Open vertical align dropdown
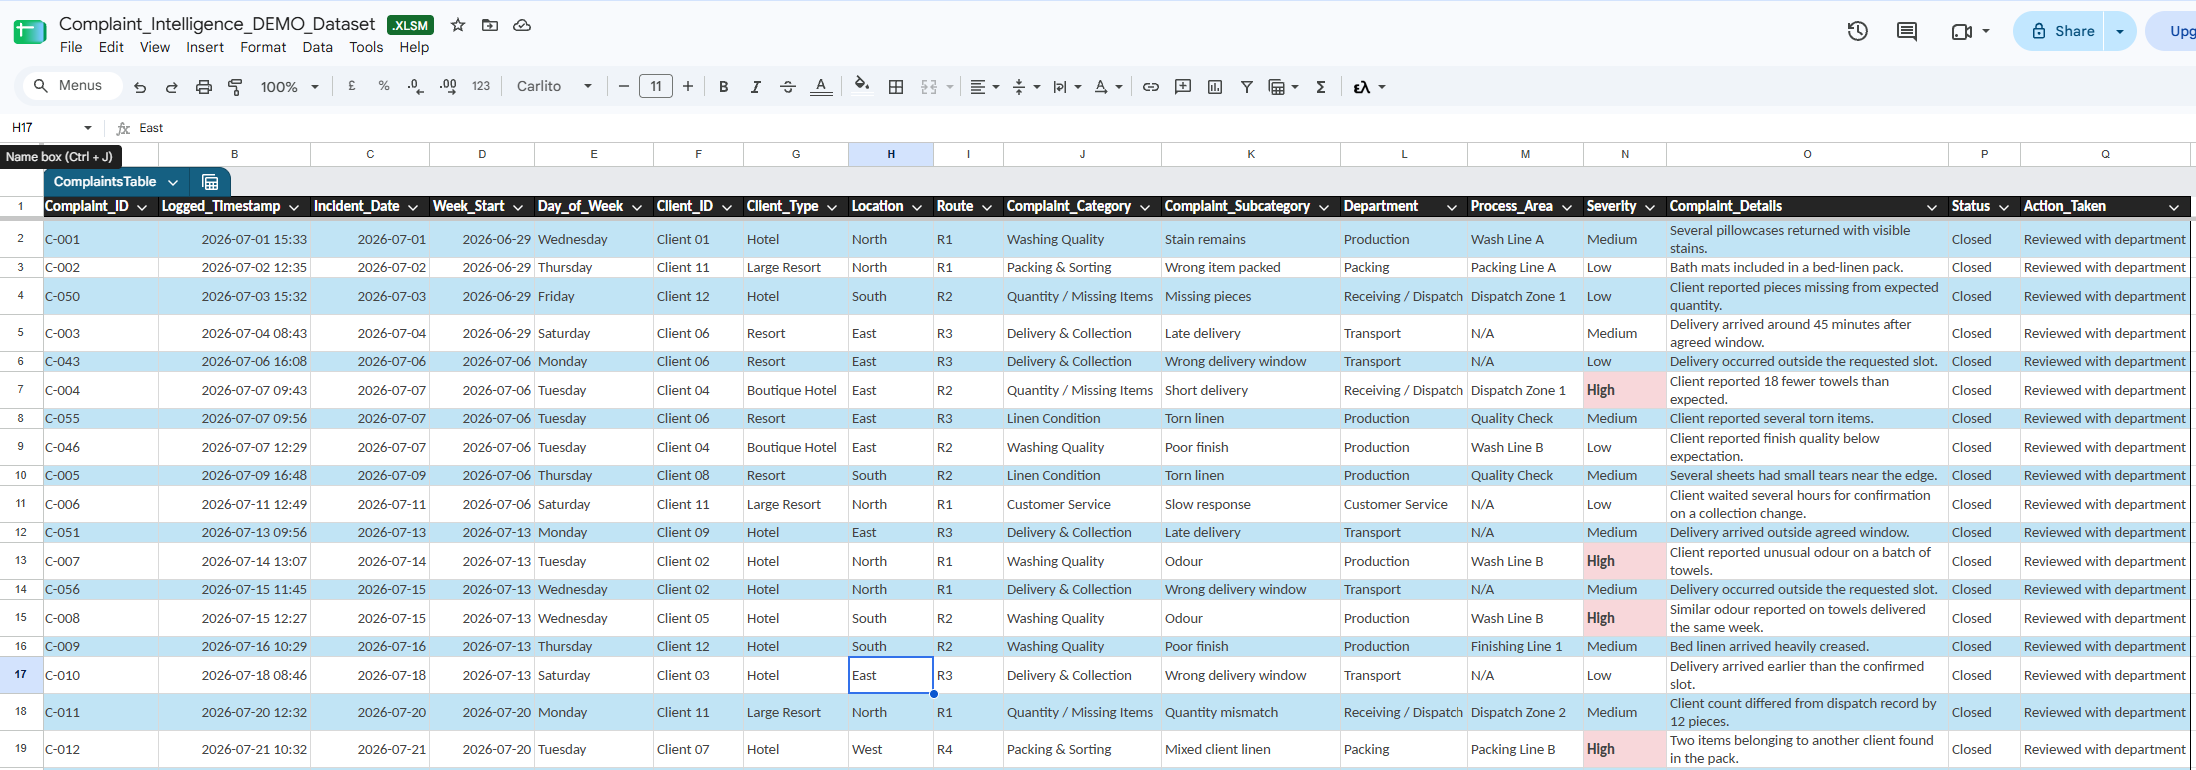This screenshot has width=2196, height=770. [1027, 87]
